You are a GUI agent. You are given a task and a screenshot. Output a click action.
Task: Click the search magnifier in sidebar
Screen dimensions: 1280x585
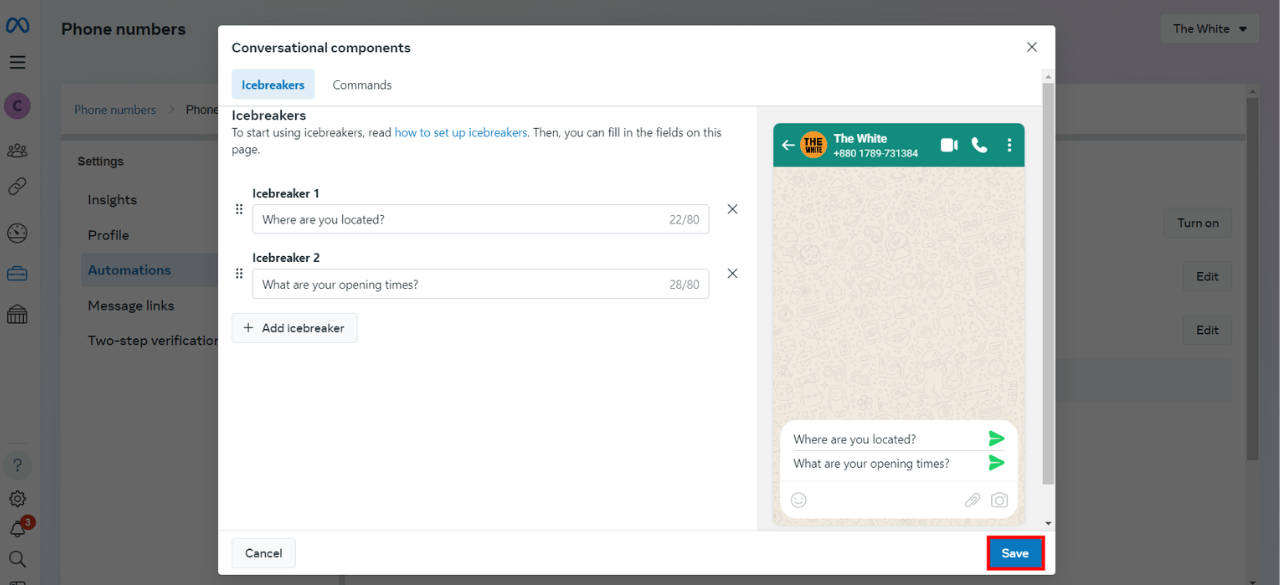[17, 559]
